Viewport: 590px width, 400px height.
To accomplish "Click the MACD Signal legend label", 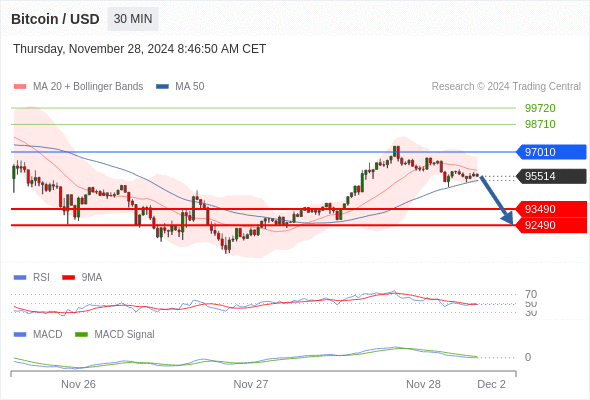I will point(125,335).
